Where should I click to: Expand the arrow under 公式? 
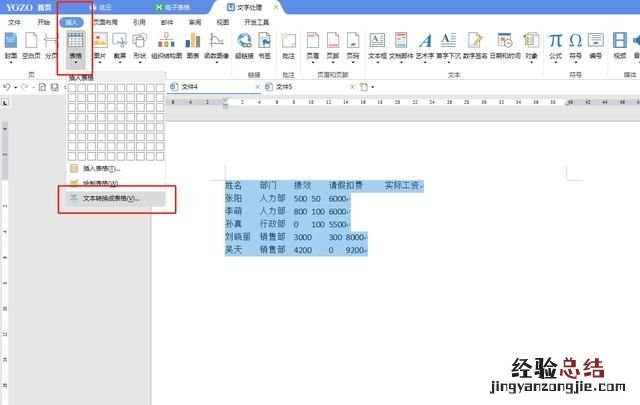(x=556, y=62)
